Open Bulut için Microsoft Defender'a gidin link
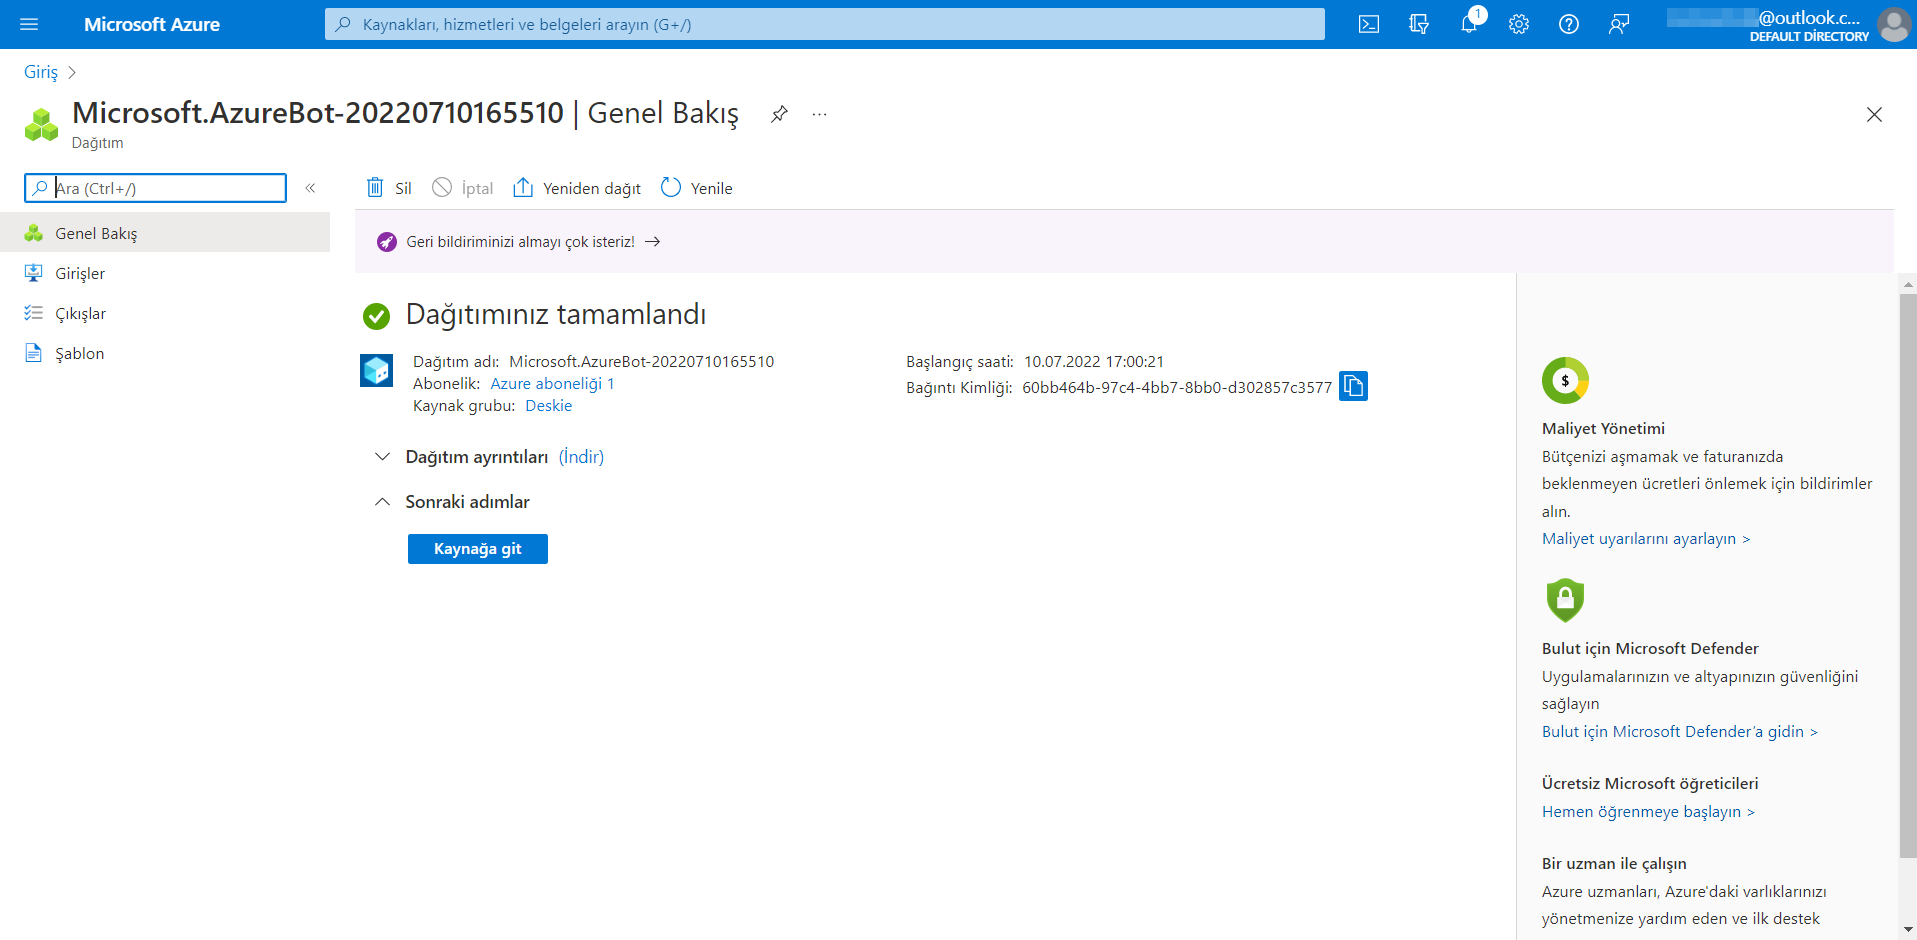The image size is (1917, 940). coord(1680,732)
